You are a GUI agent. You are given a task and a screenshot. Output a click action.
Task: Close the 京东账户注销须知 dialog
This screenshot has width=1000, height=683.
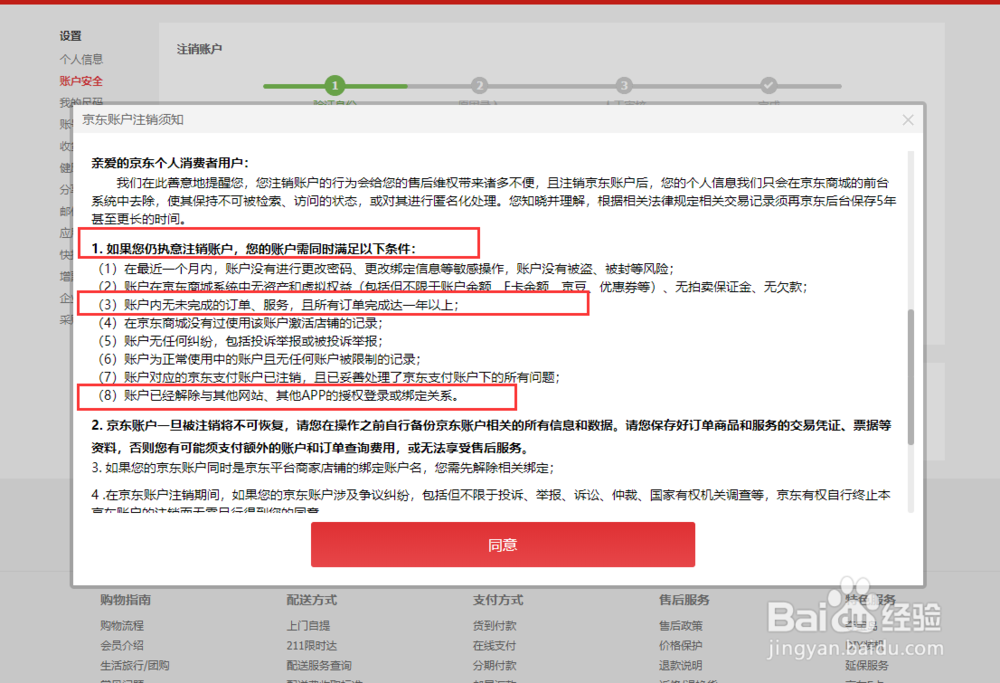point(908,120)
